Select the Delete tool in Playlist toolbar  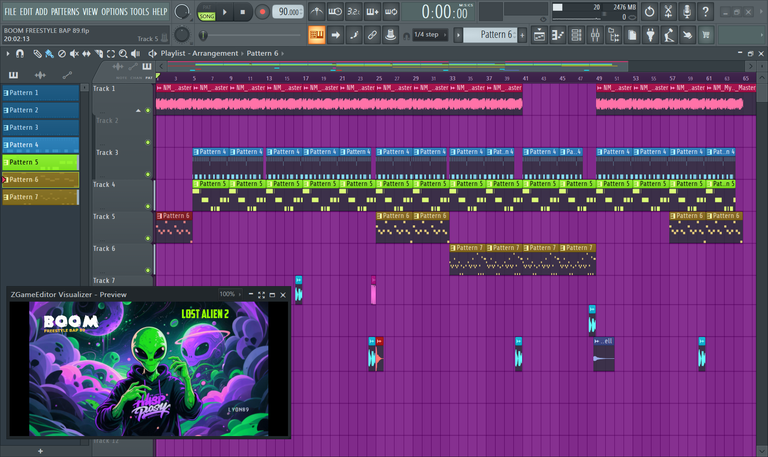click(x=62, y=53)
